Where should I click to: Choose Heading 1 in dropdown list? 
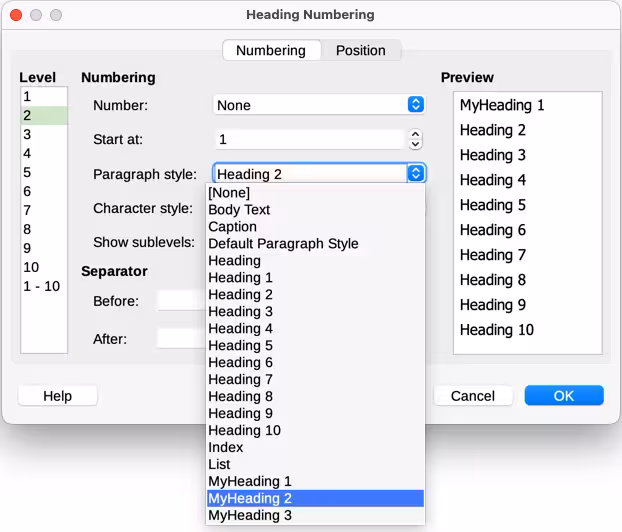[x=315, y=278]
